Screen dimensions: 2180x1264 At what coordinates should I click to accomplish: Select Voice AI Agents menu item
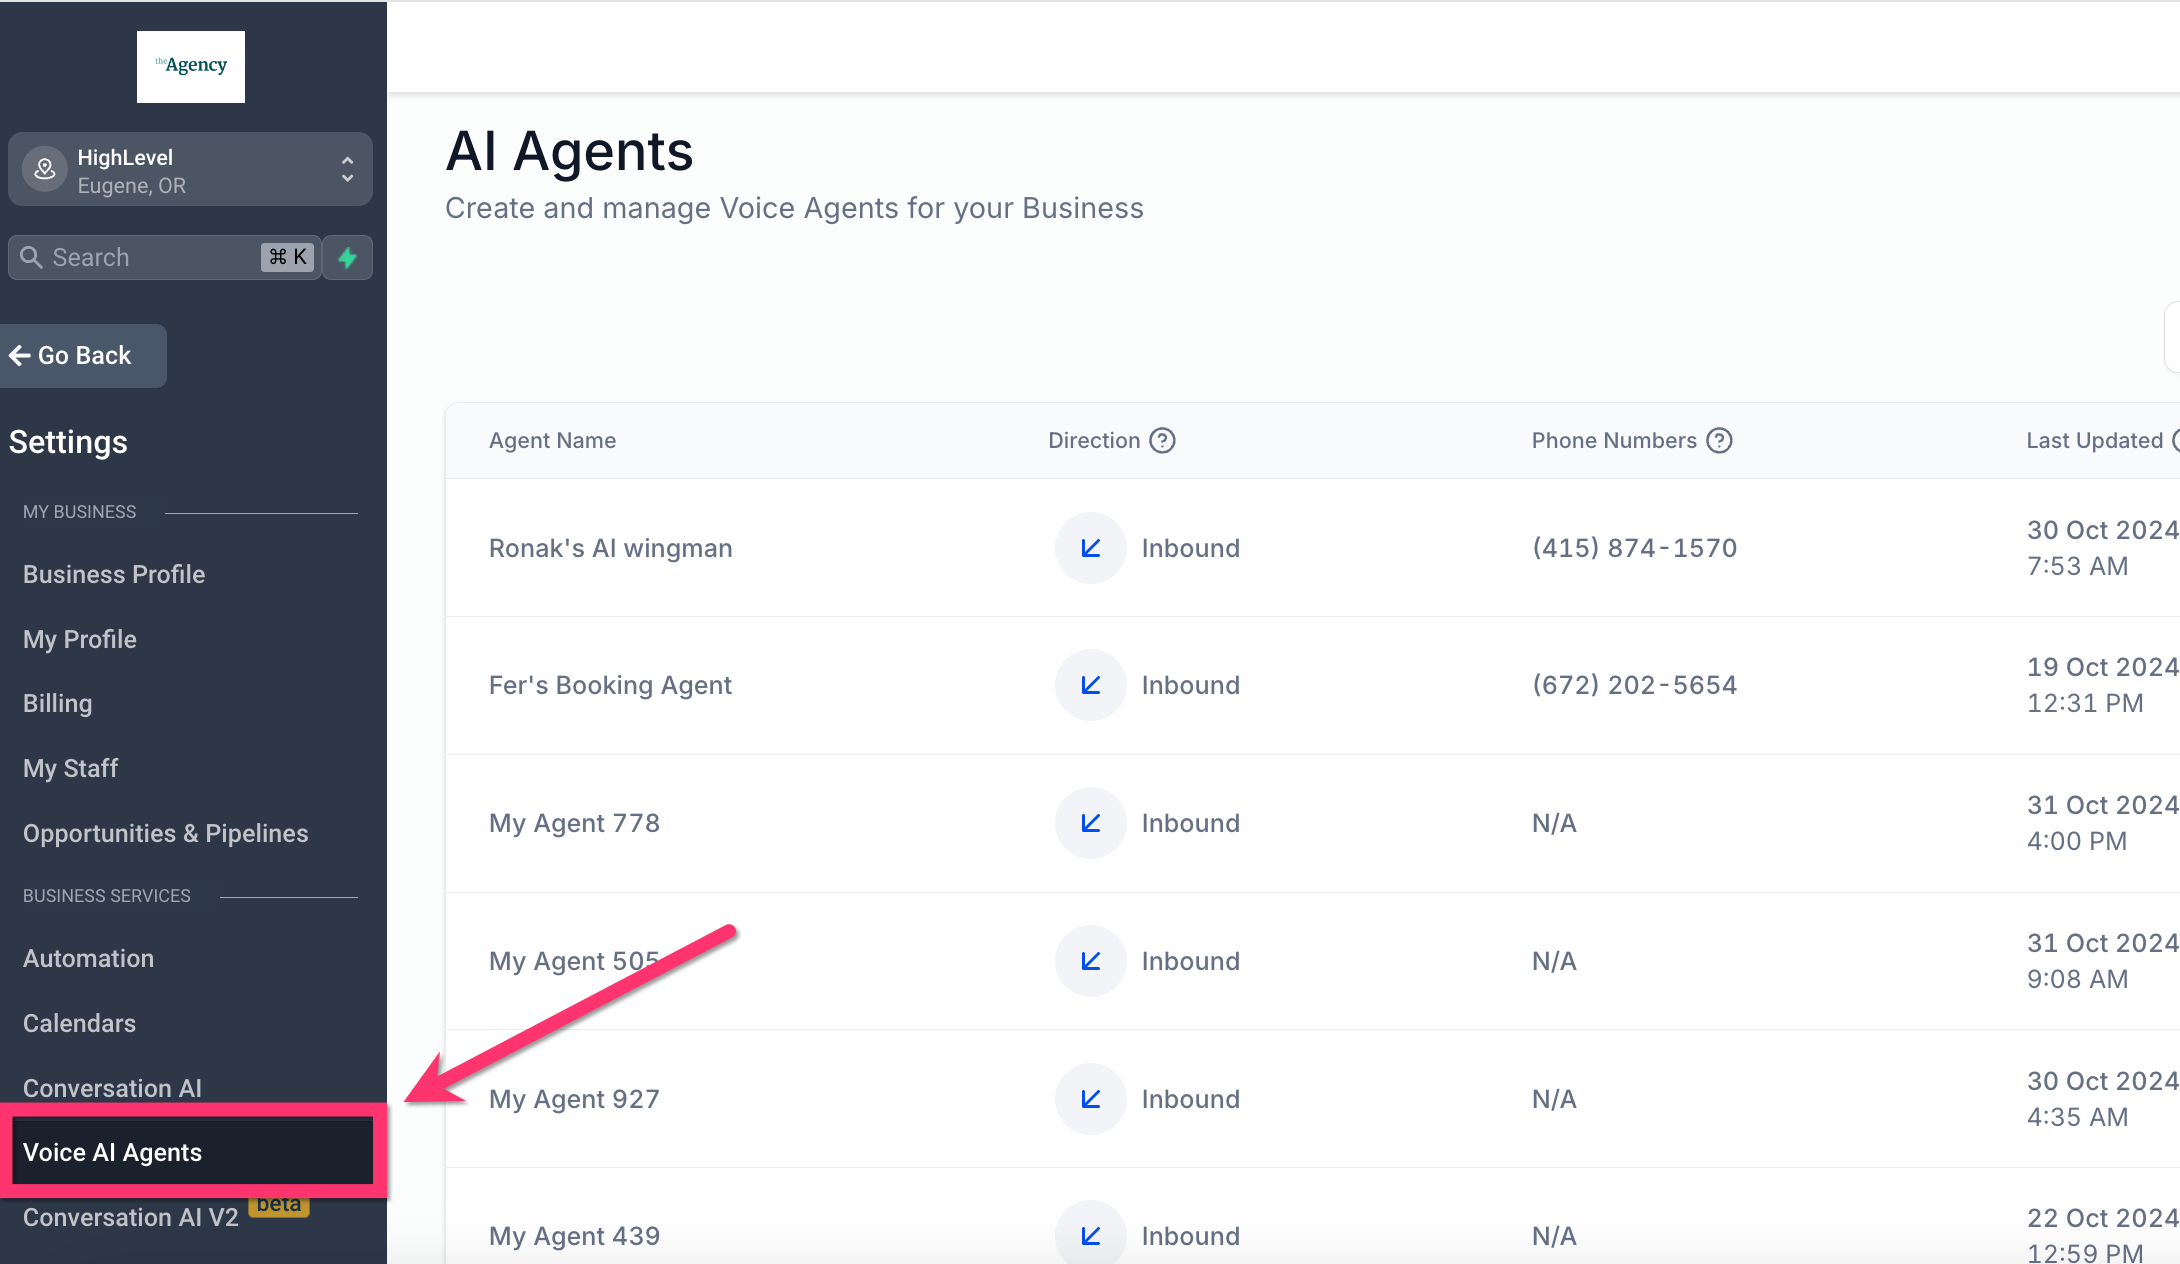pos(112,1152)
